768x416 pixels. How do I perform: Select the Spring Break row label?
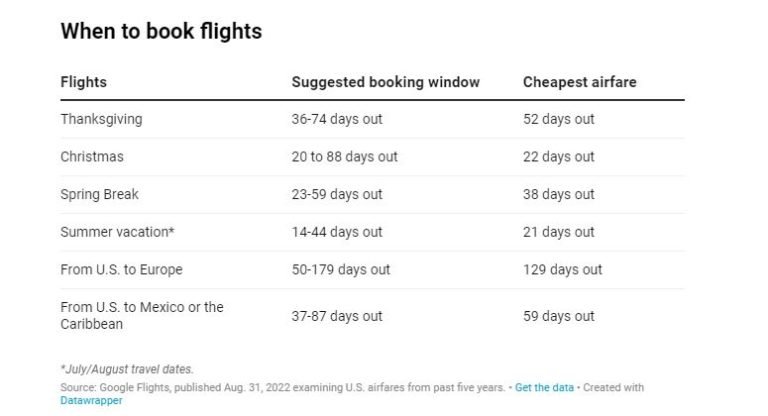[100, 194]
